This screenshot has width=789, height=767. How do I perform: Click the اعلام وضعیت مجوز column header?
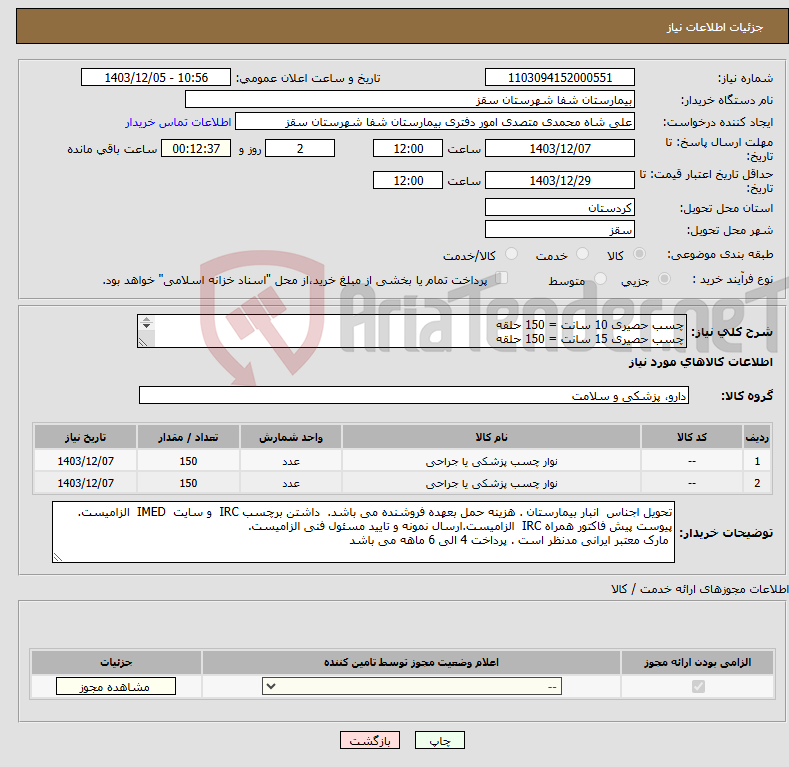pyautogui.click(x=412, y=662)
